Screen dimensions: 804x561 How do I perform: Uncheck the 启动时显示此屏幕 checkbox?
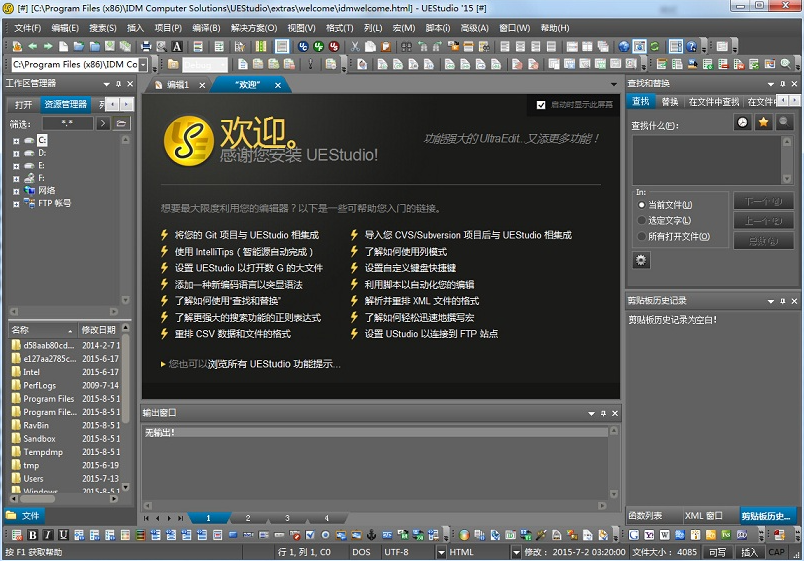(x=541, y=105)
